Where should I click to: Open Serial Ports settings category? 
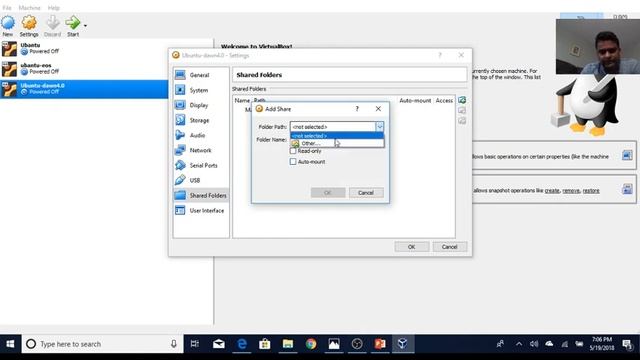[201, 165]
